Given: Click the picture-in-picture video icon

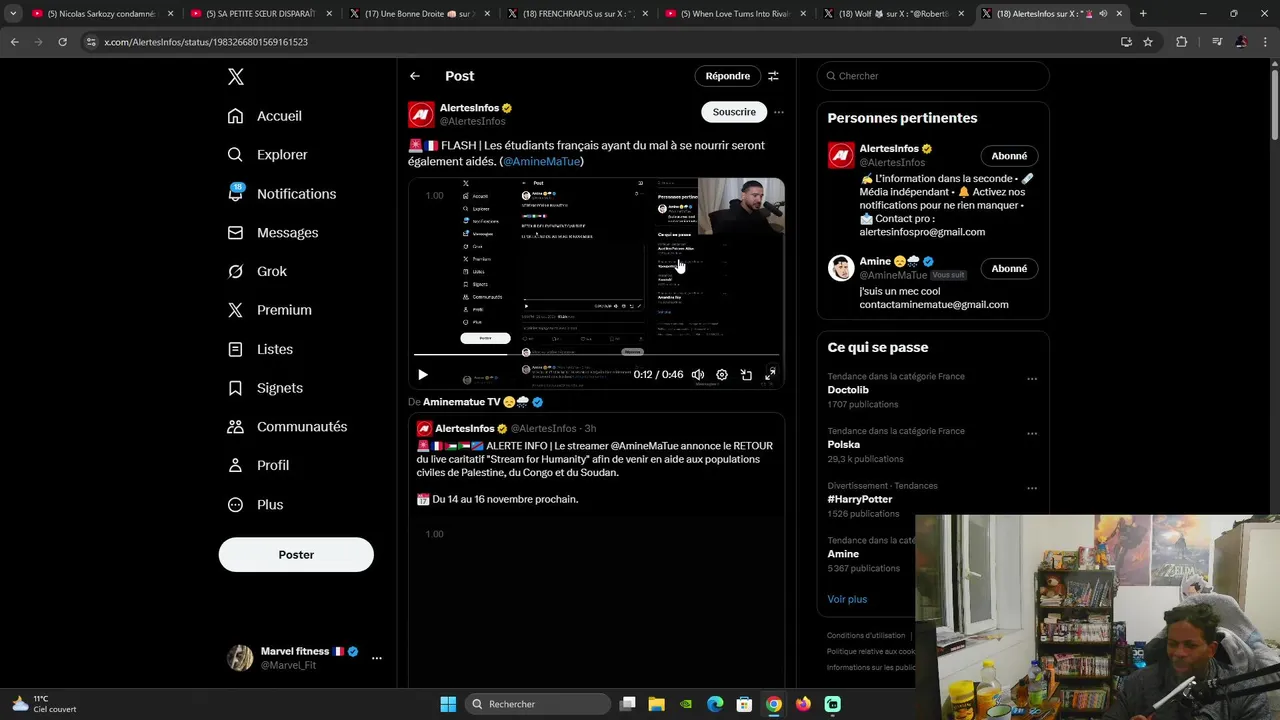Looking at the screenshot, I should (x=746, y=375).
